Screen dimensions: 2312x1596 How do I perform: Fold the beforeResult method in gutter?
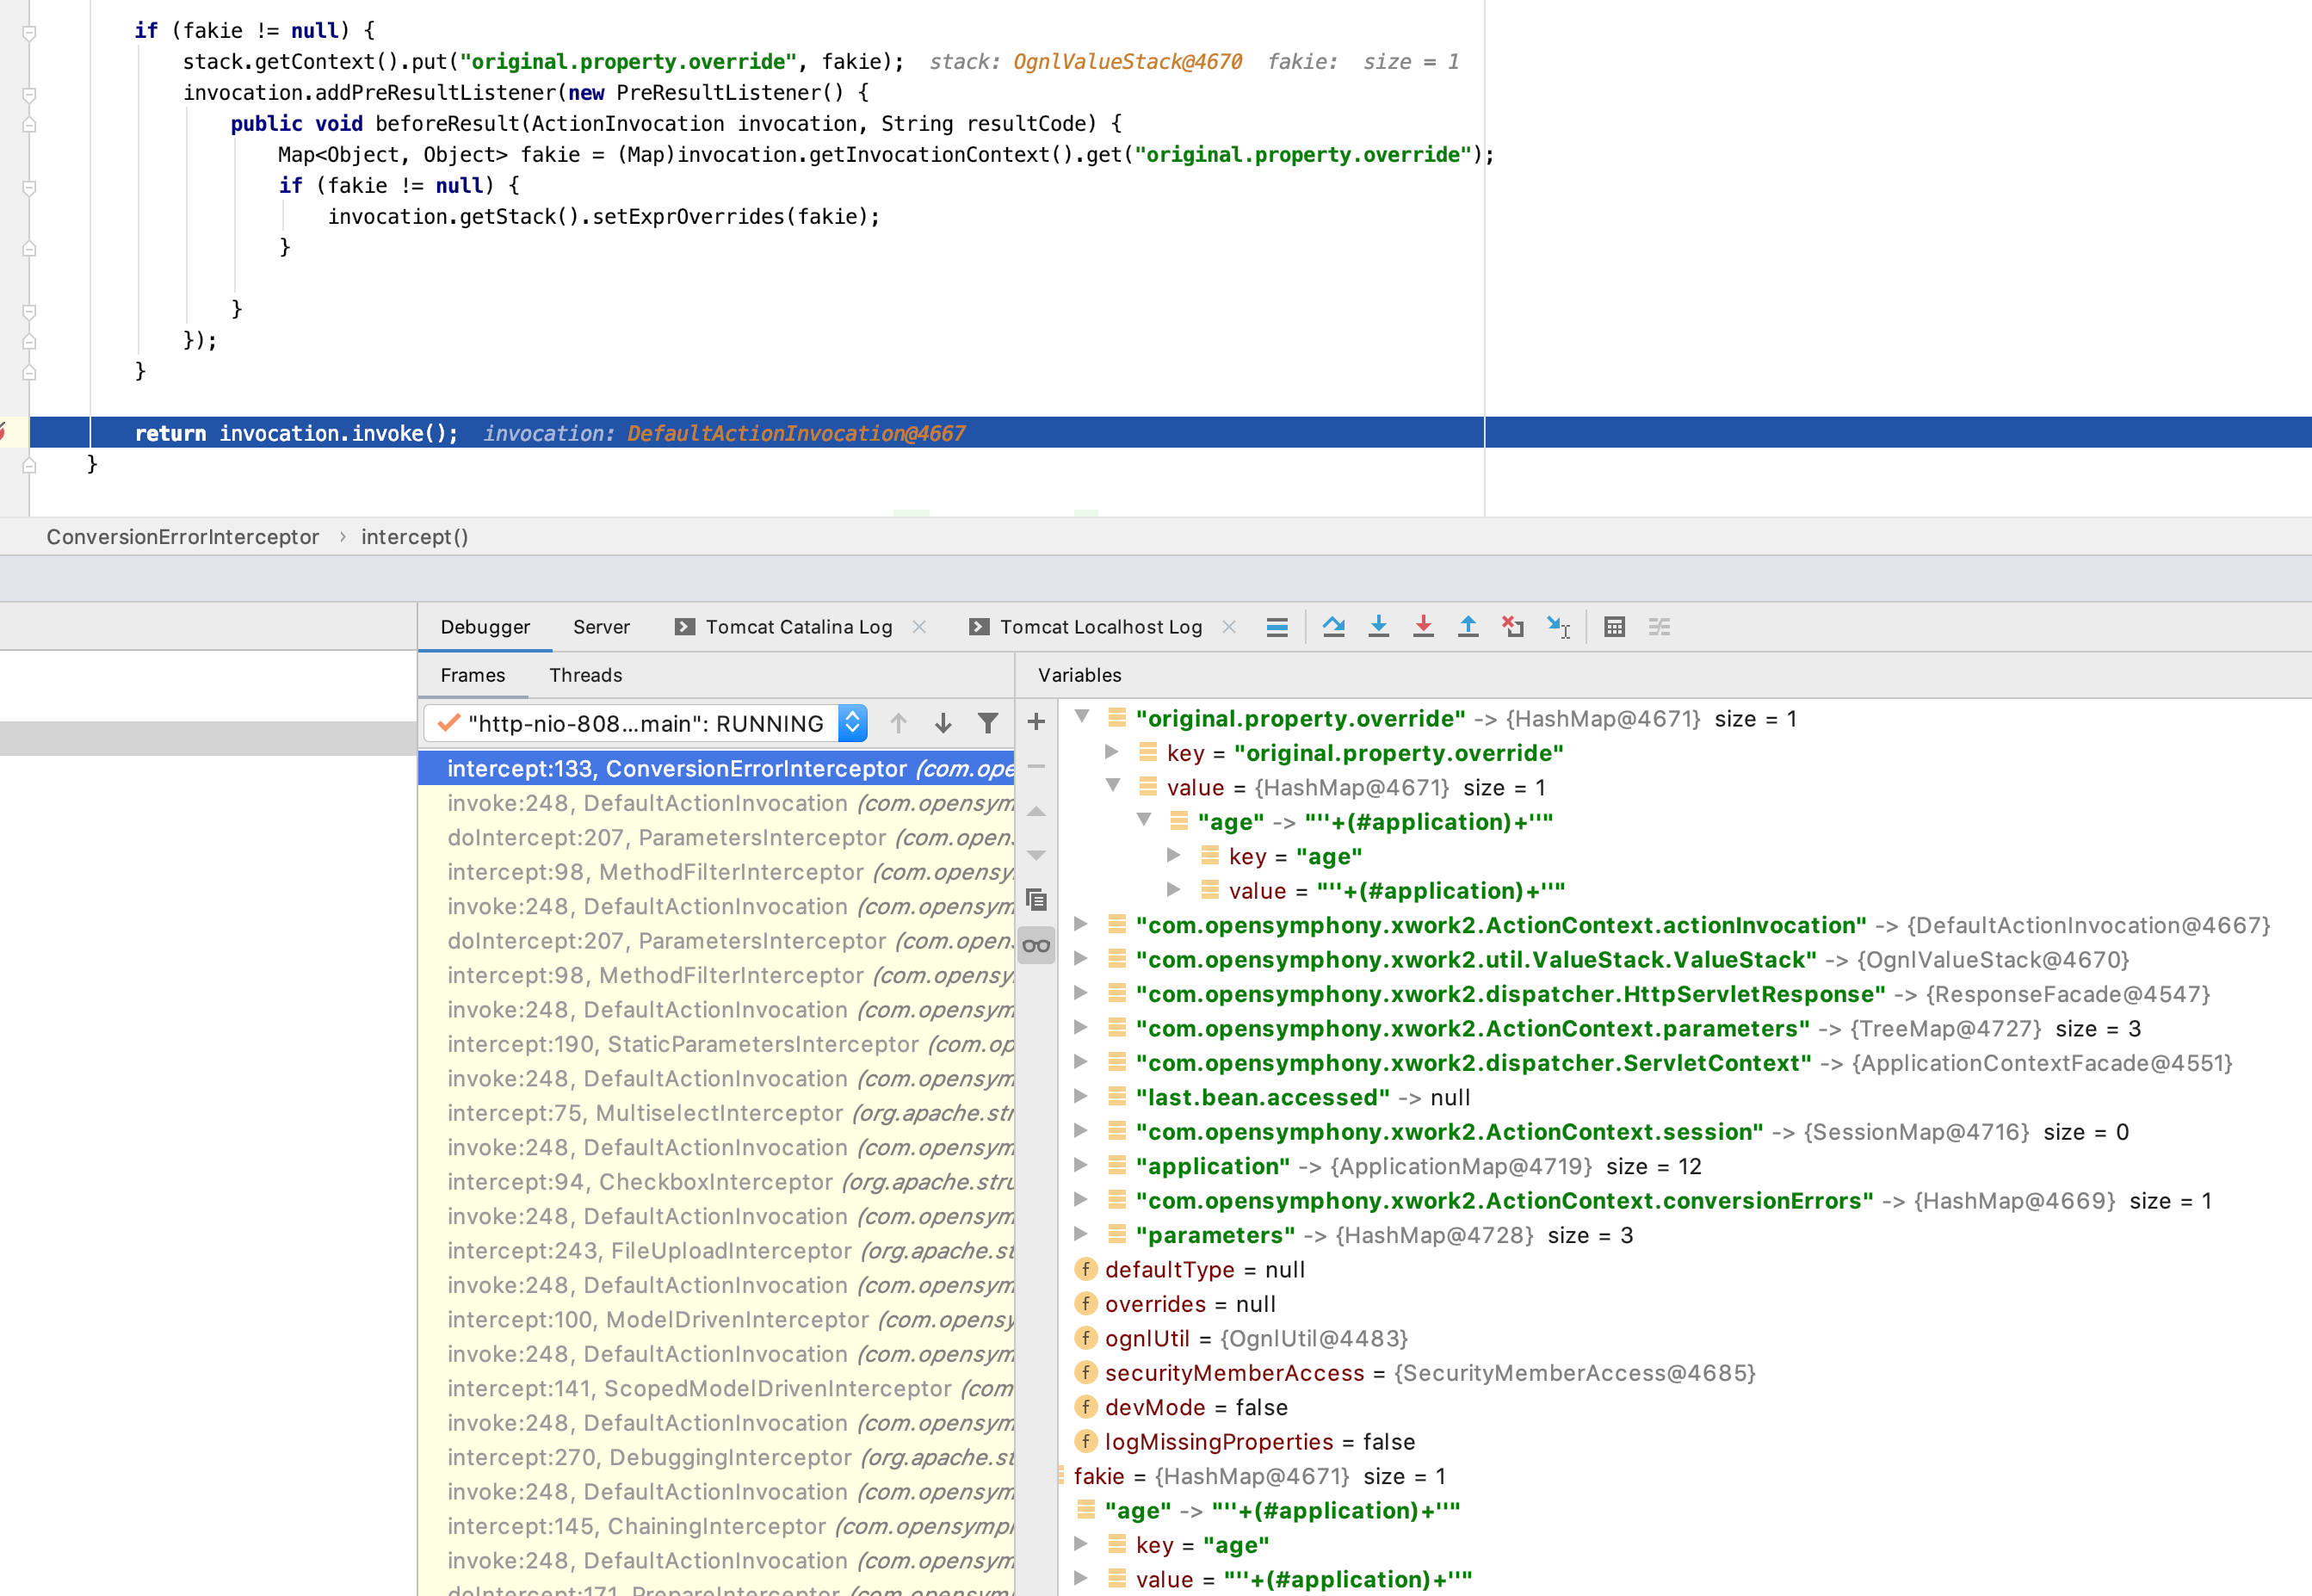click(29, 125)
